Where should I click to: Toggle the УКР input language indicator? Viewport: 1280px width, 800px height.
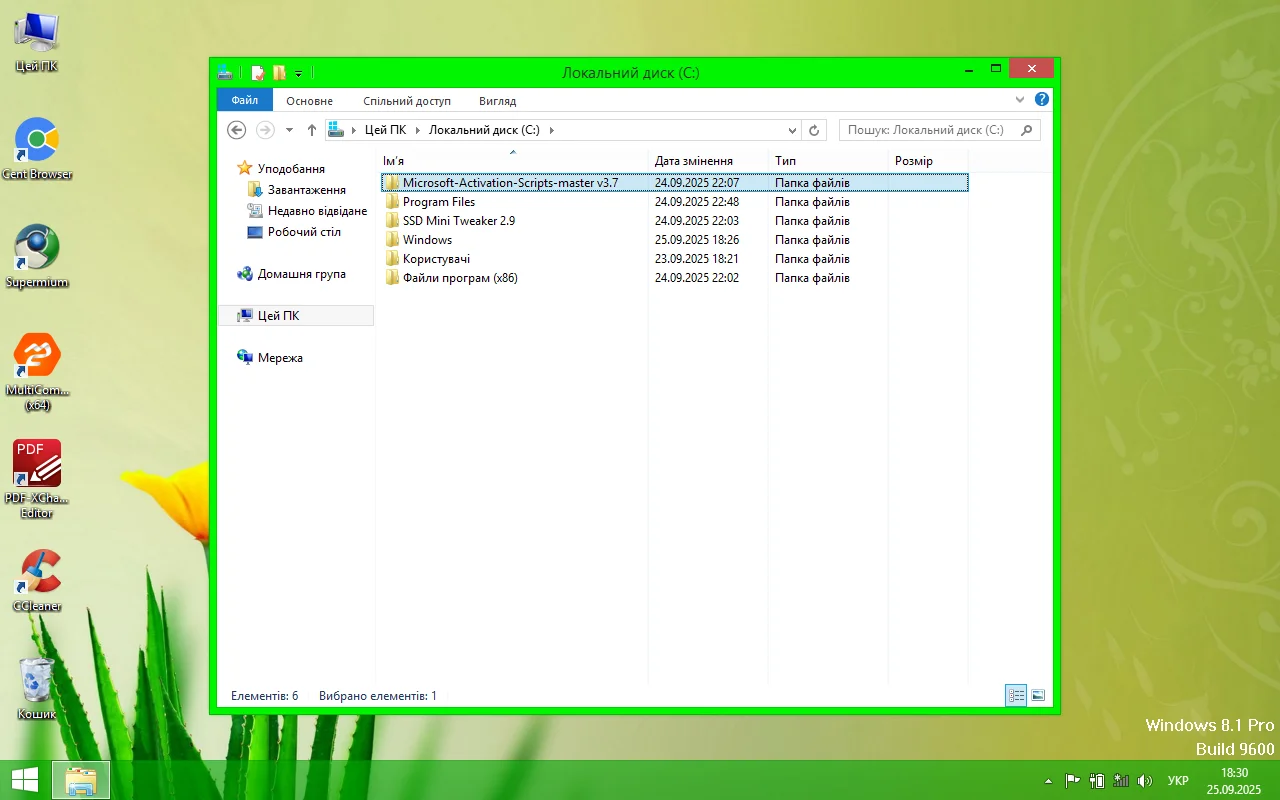tap(1178, 780)
